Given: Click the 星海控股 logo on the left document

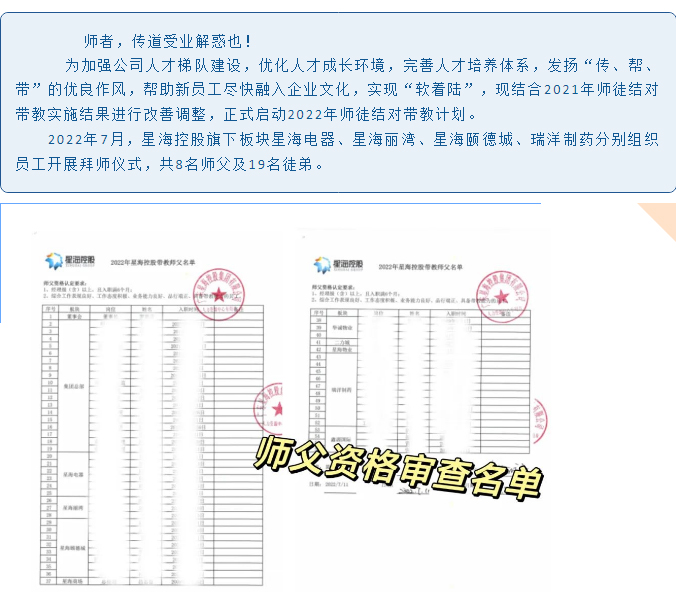Looking at the screenshot, I should click(70, 260).
